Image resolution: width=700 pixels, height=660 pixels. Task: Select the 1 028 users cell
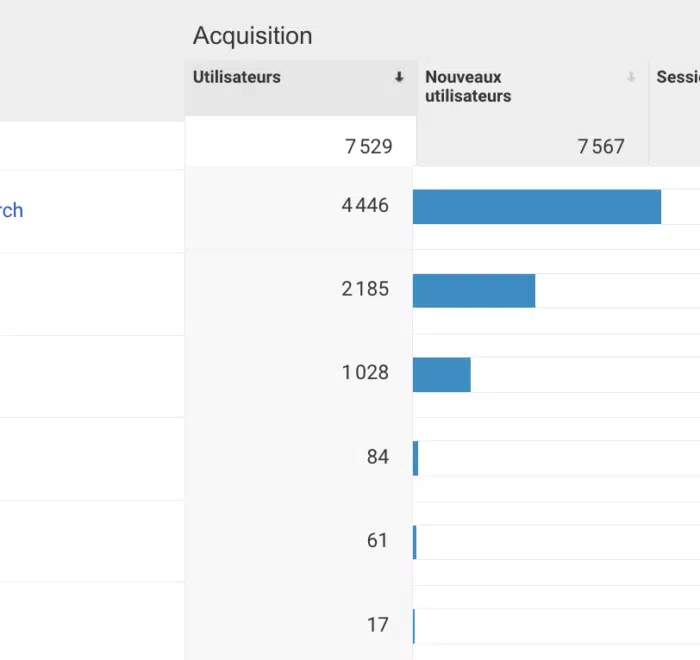(x=364, y=372)
